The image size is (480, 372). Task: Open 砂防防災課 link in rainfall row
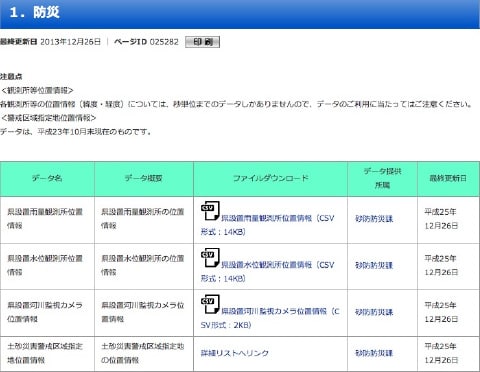tap(374, 219)
